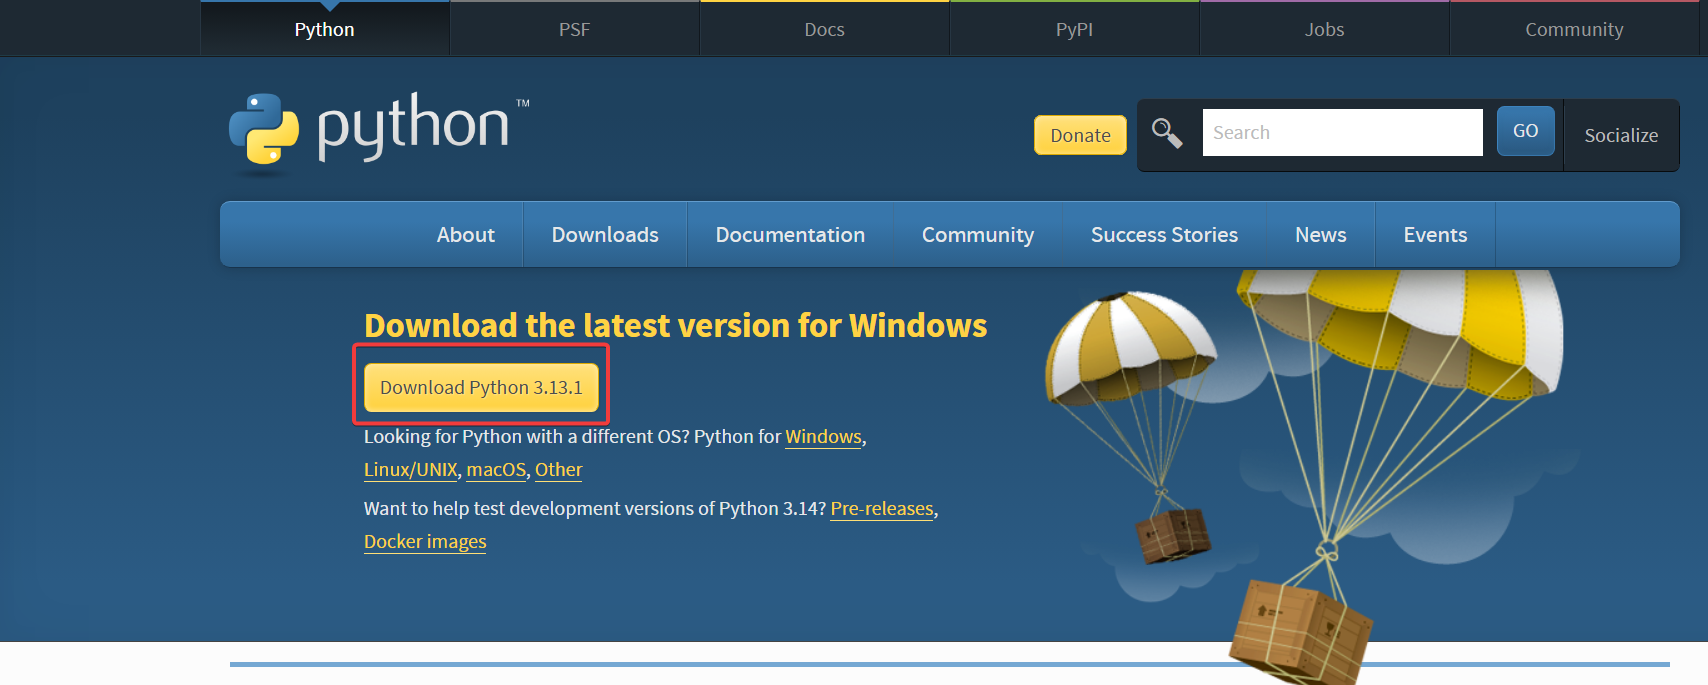Click the GO search button
This screenshot has height=685, width=1708.
pyautogui.click(x=1526, y=131)
